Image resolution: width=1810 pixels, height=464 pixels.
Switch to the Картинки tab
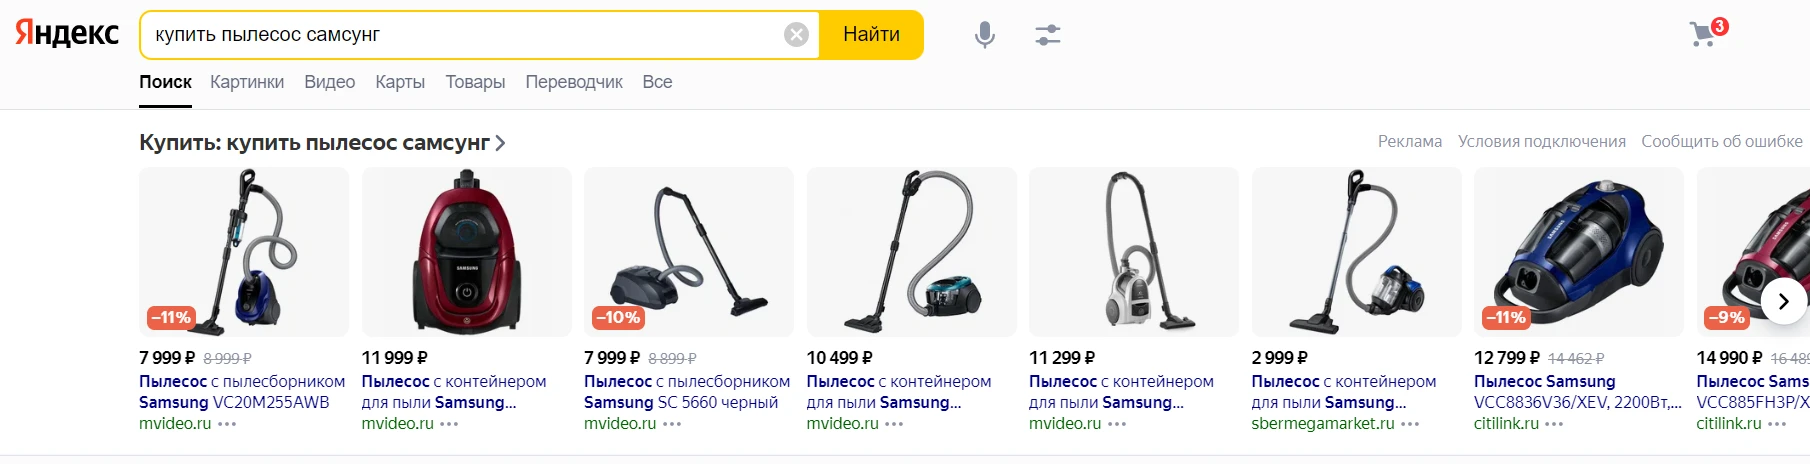247,82
